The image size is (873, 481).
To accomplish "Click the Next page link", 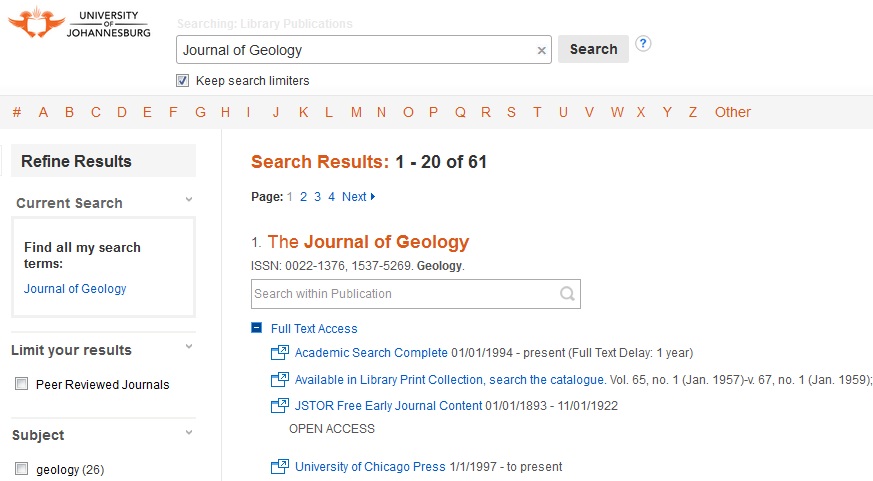I will pyautogui.click(x=354, y=197).
